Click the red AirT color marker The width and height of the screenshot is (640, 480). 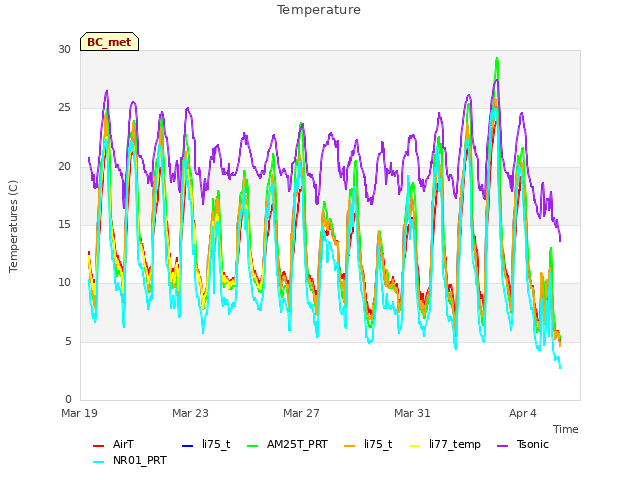[98, 446]
